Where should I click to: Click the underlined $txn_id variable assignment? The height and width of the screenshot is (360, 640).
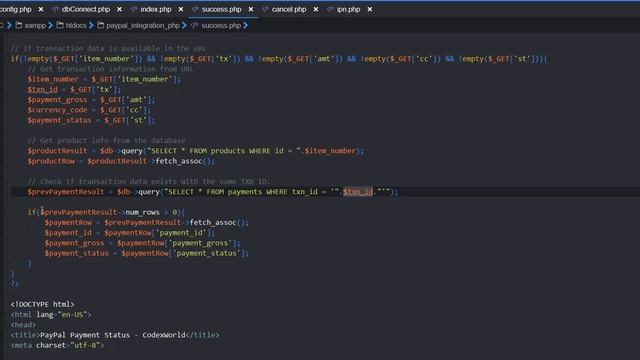click(x=42, y=89)
